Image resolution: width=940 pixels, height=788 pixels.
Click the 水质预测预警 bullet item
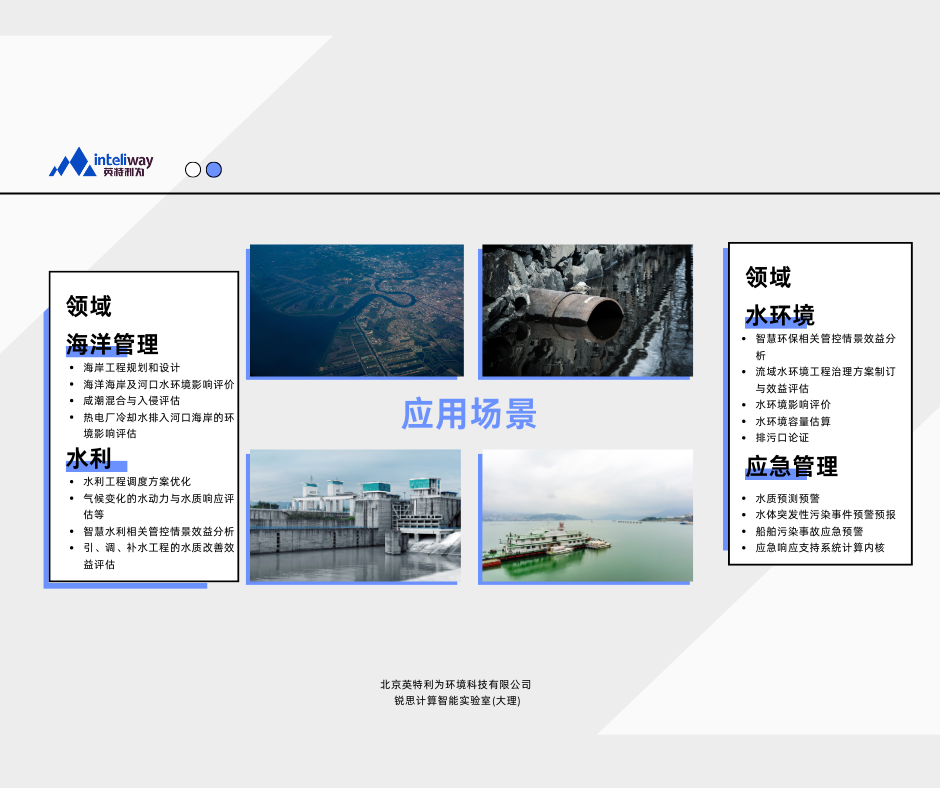[787, 498]
